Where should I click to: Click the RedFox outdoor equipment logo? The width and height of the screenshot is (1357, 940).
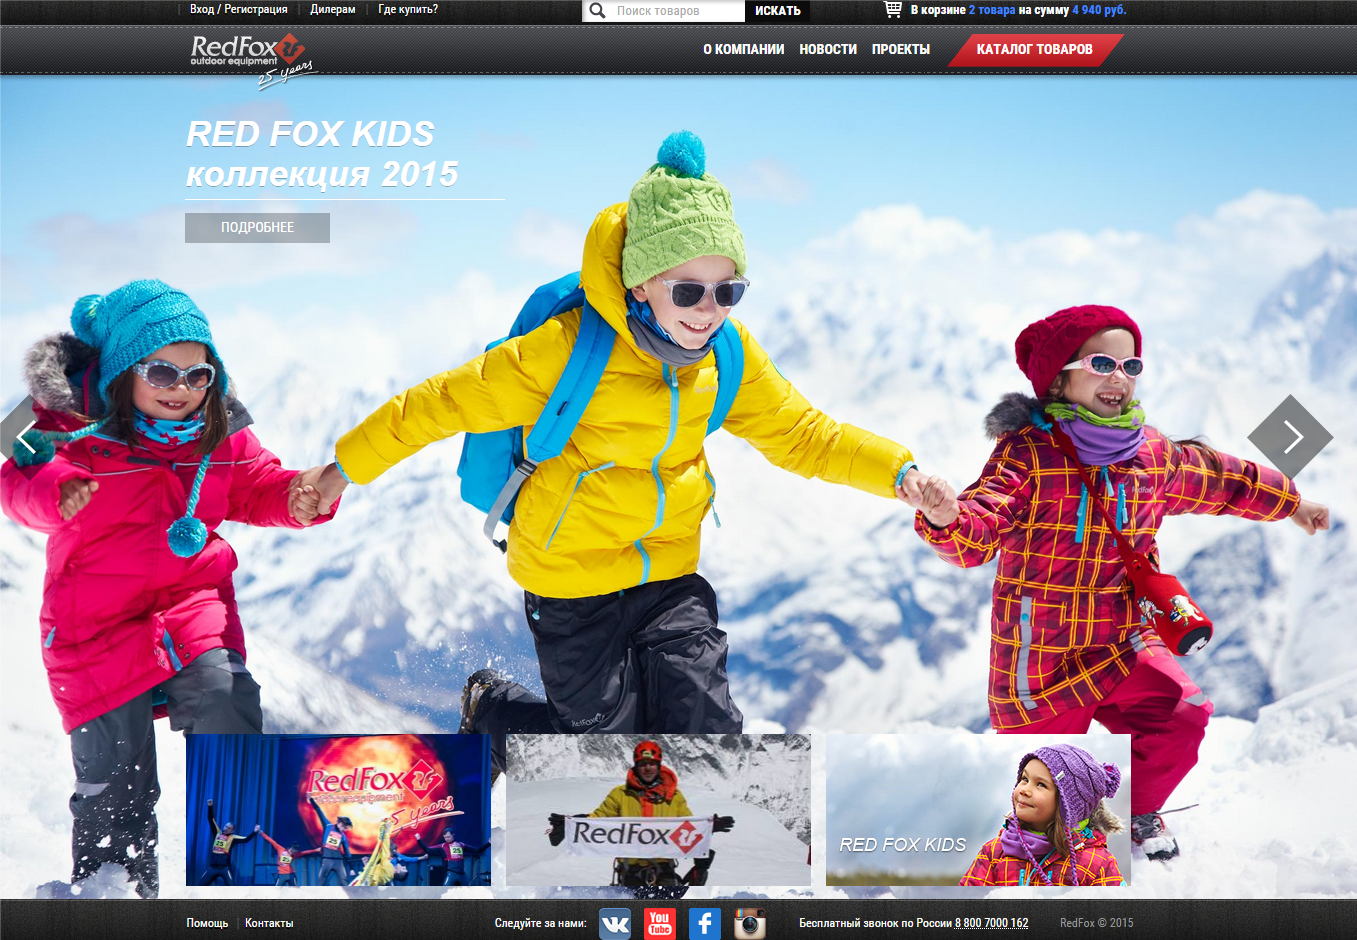[253, 60]
